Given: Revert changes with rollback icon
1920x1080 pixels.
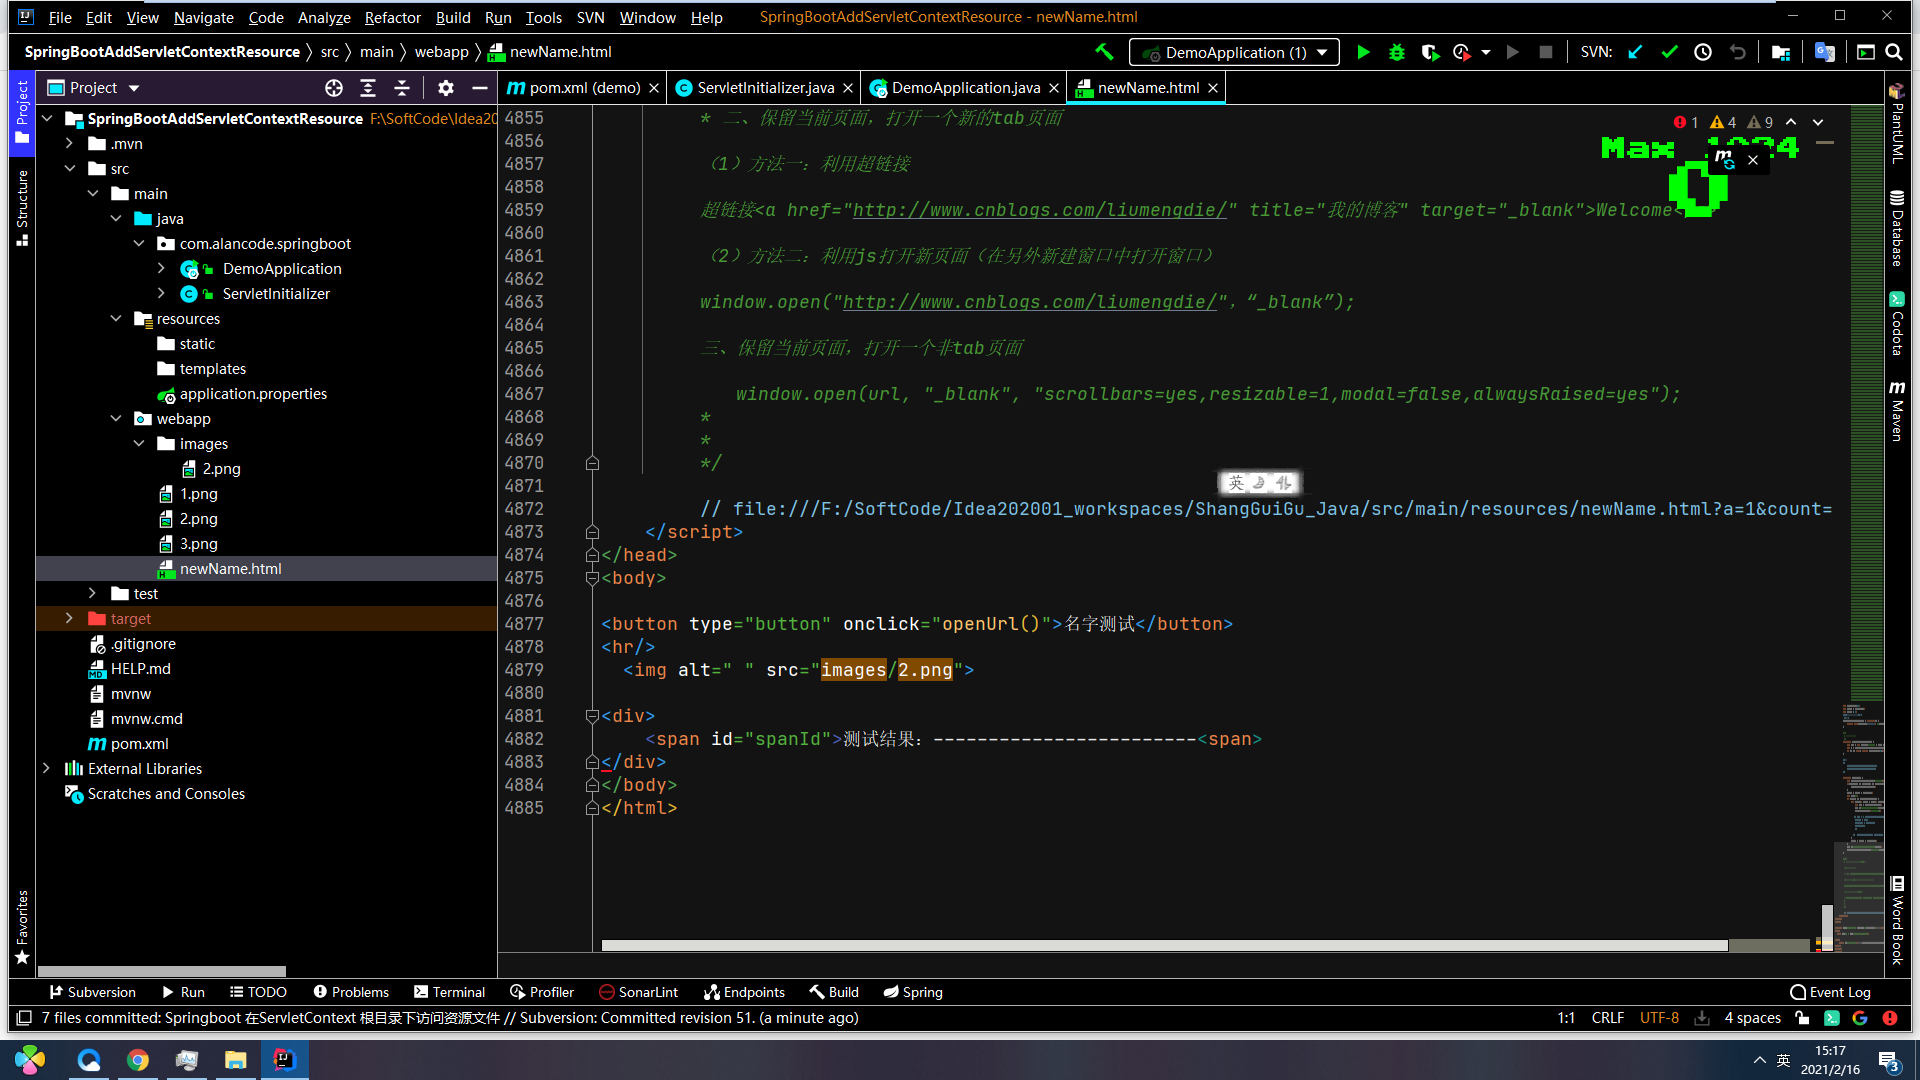Looking at the screenshot, I should point(1738,52).
